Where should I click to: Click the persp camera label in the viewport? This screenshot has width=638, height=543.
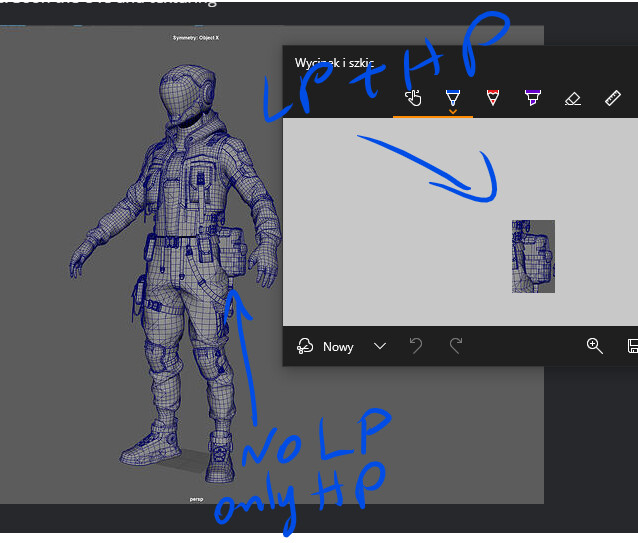pyautogui.click(x=198, y=496)
